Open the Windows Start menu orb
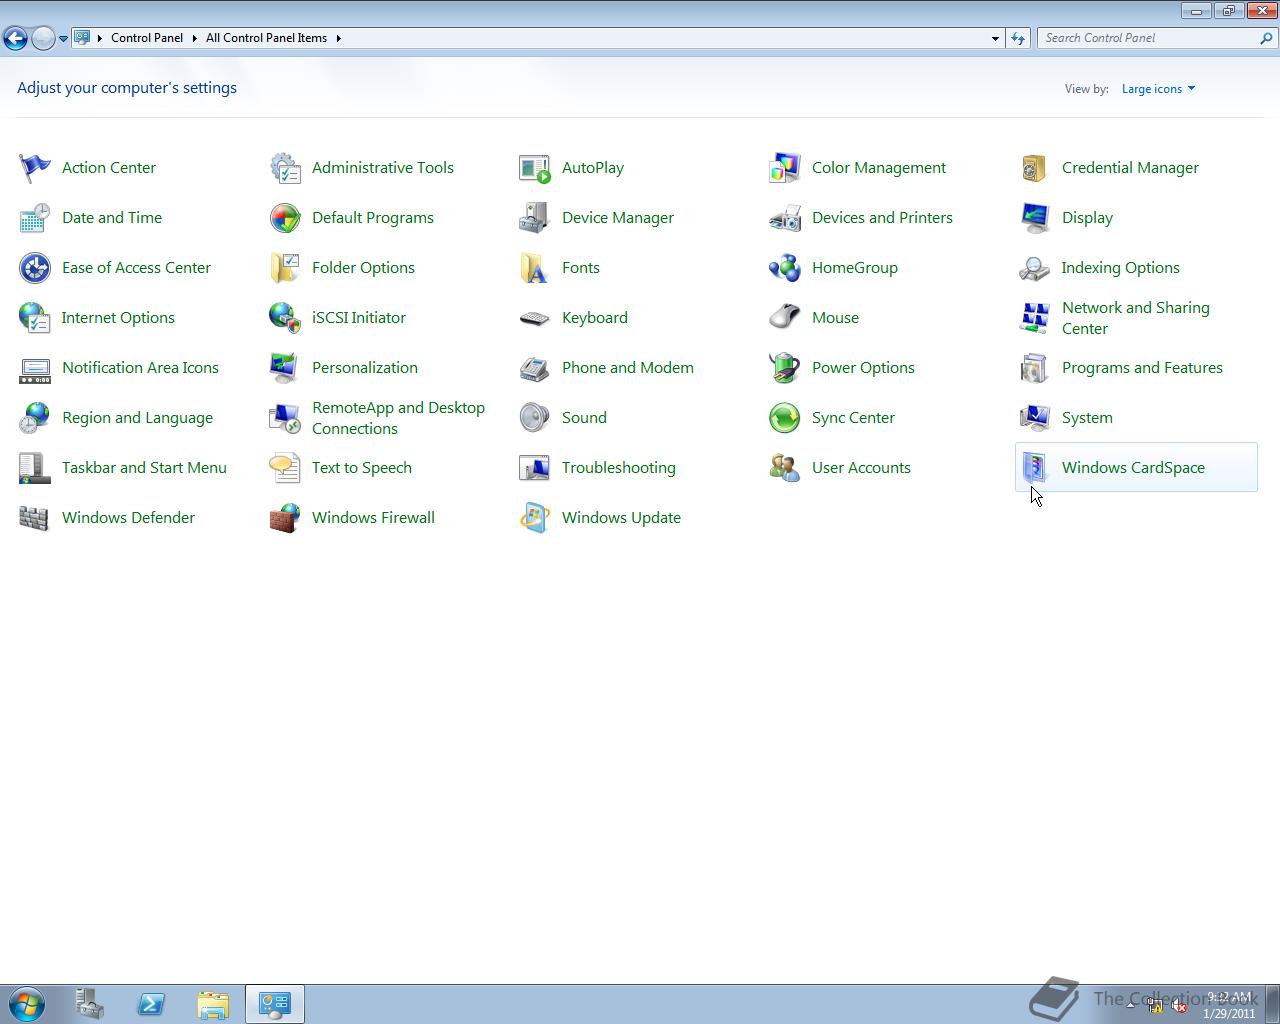The height and width of the screenshot is (1024, 1280). click(27, 1004)
